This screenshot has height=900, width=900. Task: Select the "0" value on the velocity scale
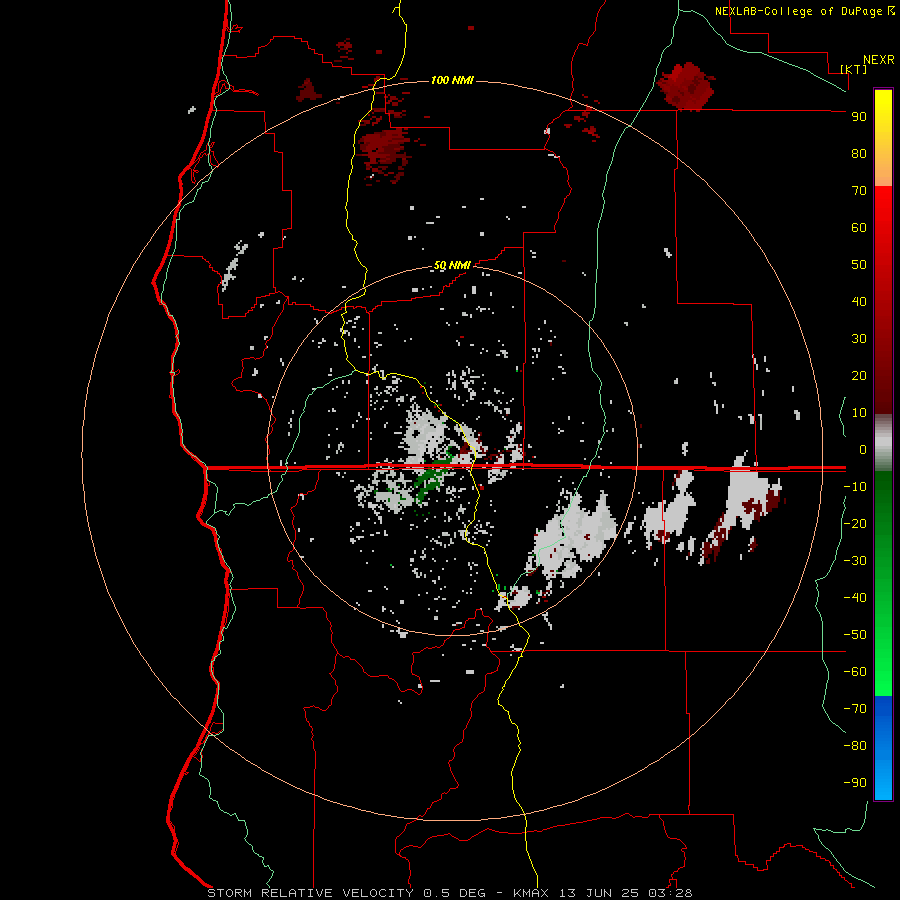tap(863, 450)
